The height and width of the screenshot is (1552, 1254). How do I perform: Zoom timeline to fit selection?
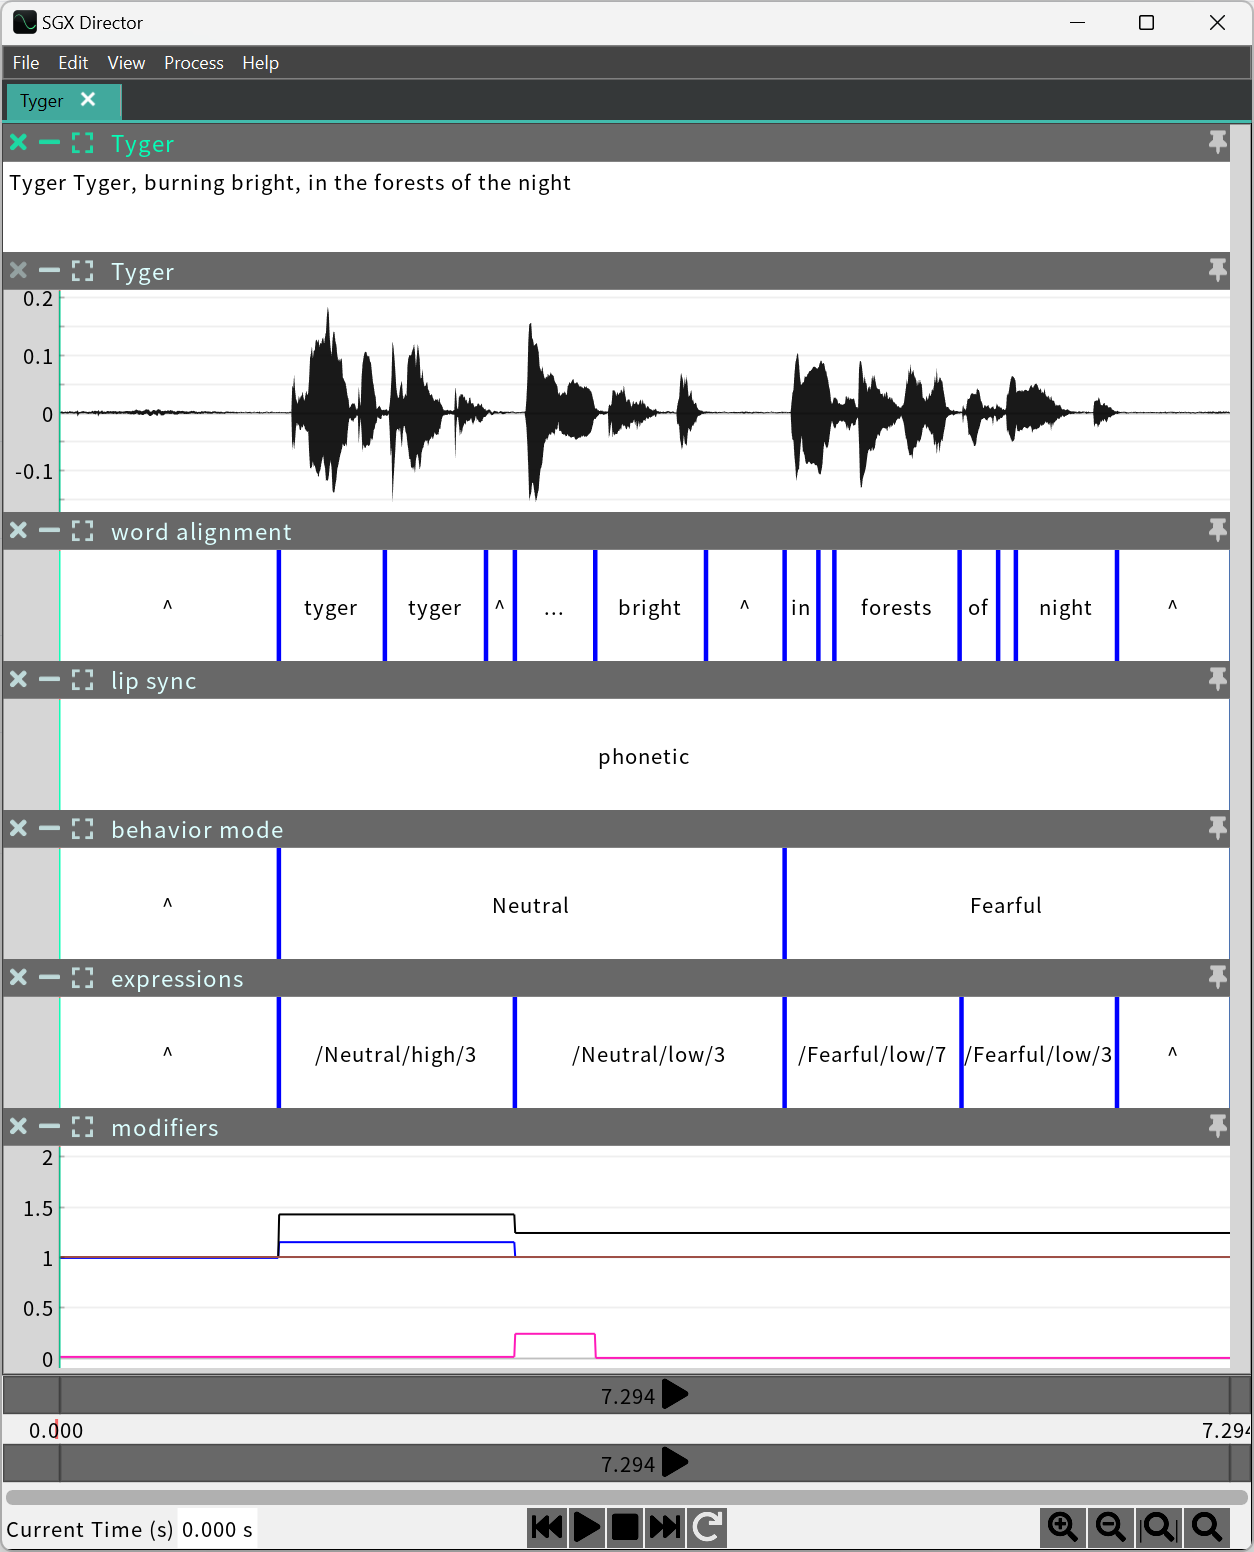pos(1158,1528)
